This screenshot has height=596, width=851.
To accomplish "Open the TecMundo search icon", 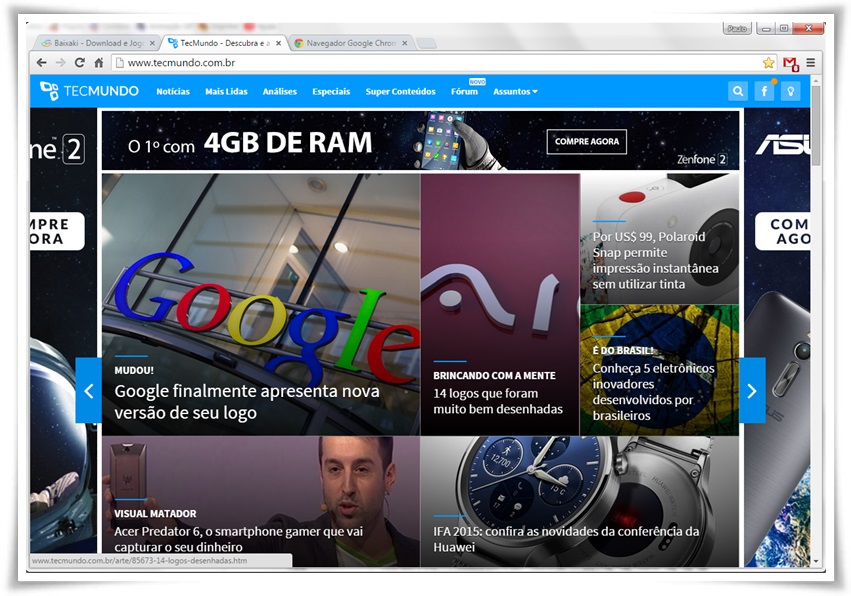I will (738, 91).
